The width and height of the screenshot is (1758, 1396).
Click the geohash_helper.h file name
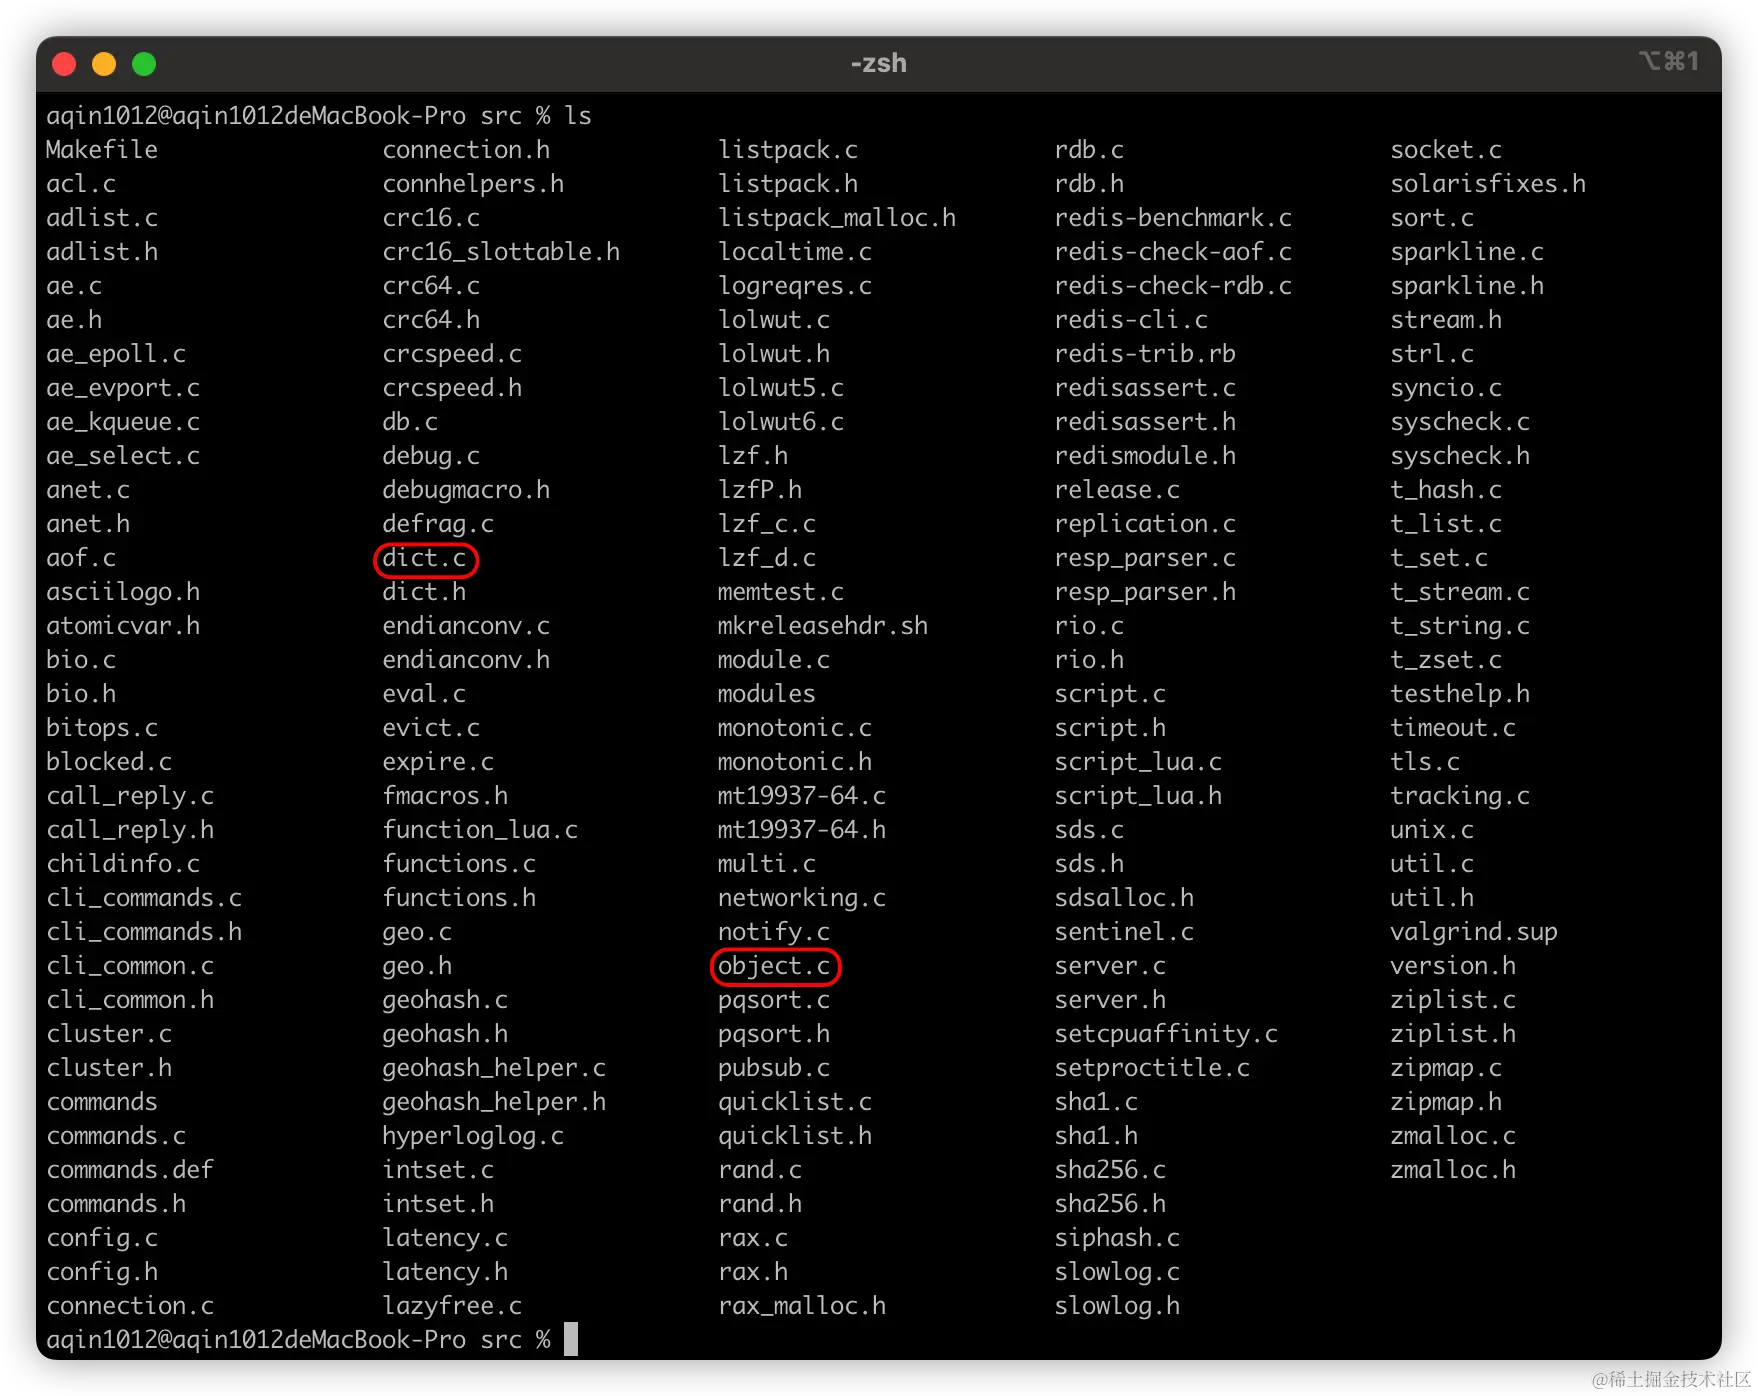(494, 1102)
